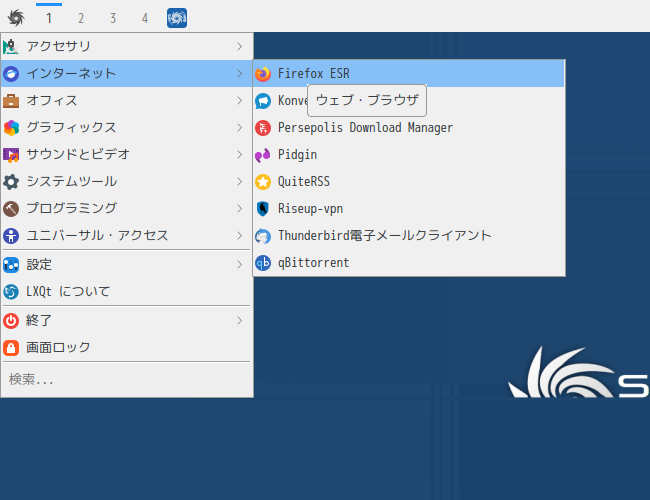Click the Persepolis Download Manager icon
The width and height of the screenshot is (650, 500).
[x=263, y=128]
